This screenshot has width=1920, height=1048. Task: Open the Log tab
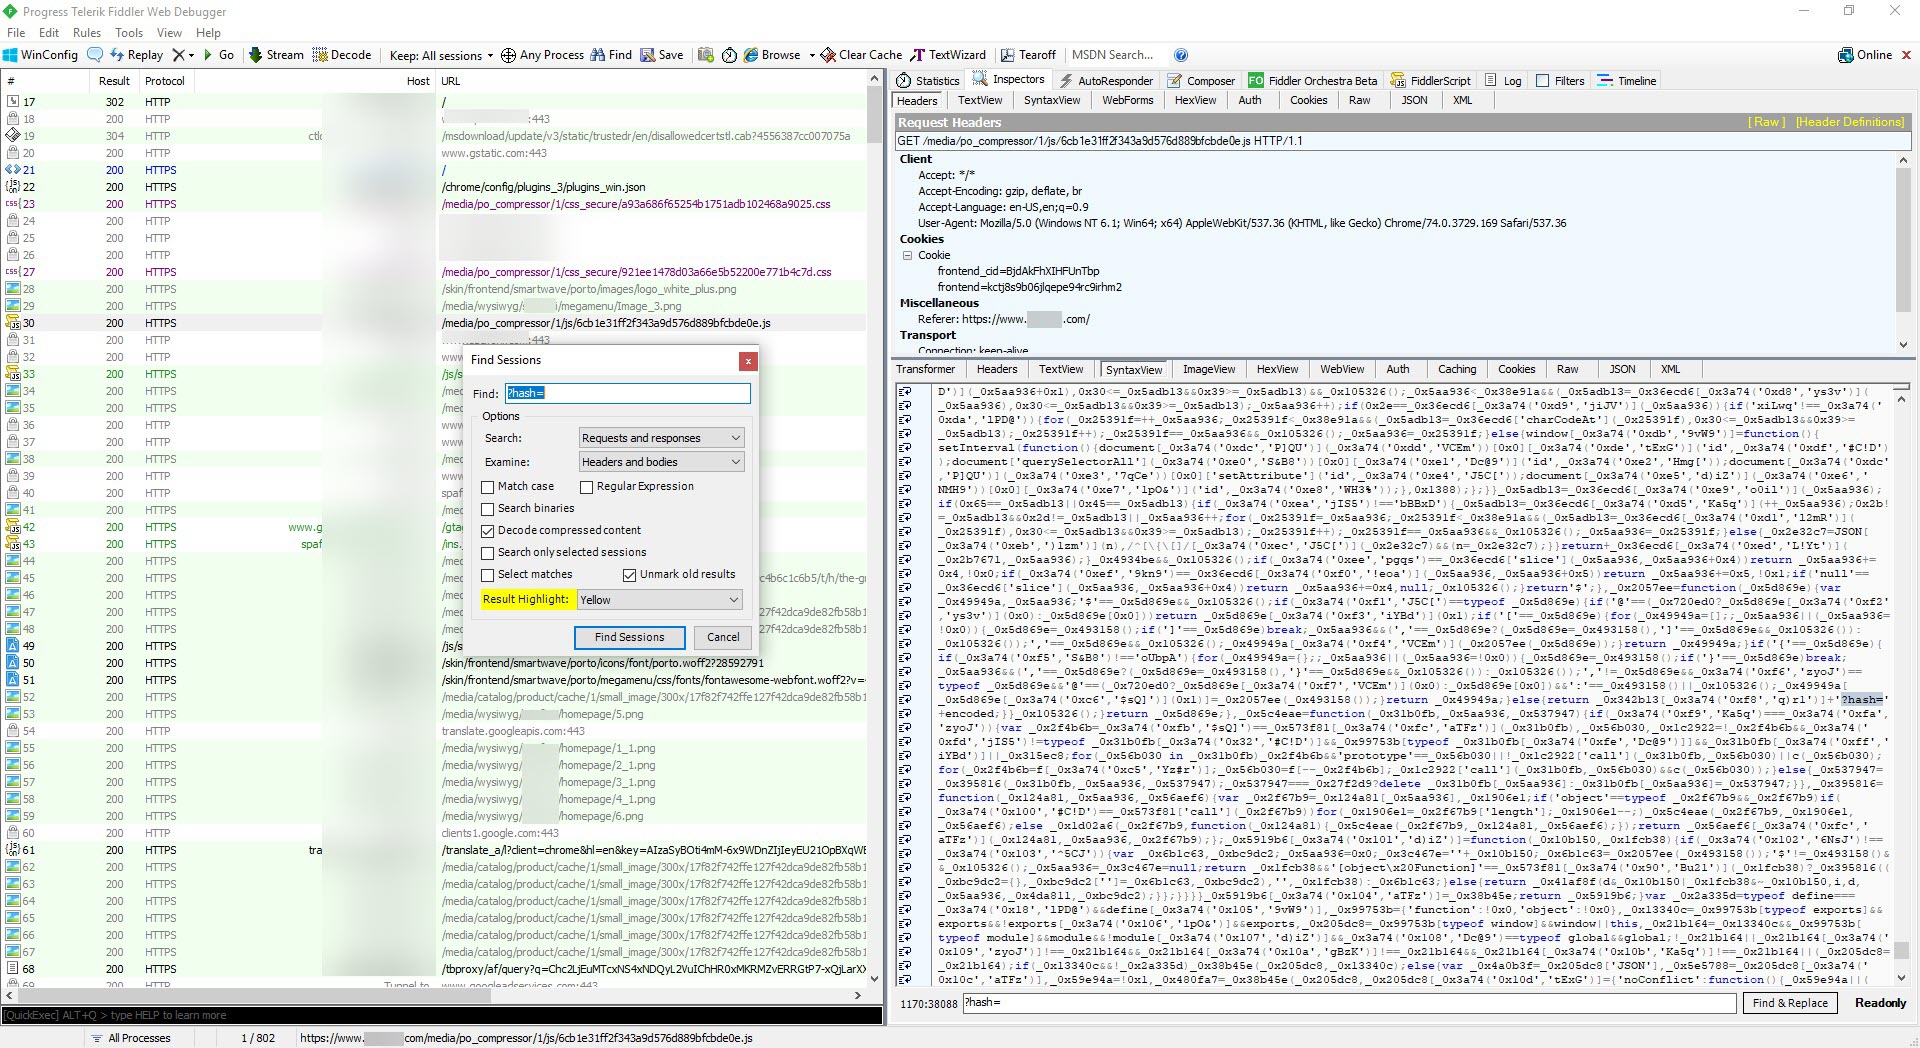point(1504,81)
